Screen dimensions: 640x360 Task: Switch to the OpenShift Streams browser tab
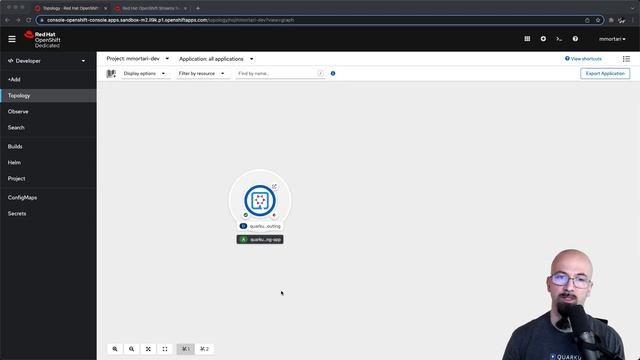point(150,8)
